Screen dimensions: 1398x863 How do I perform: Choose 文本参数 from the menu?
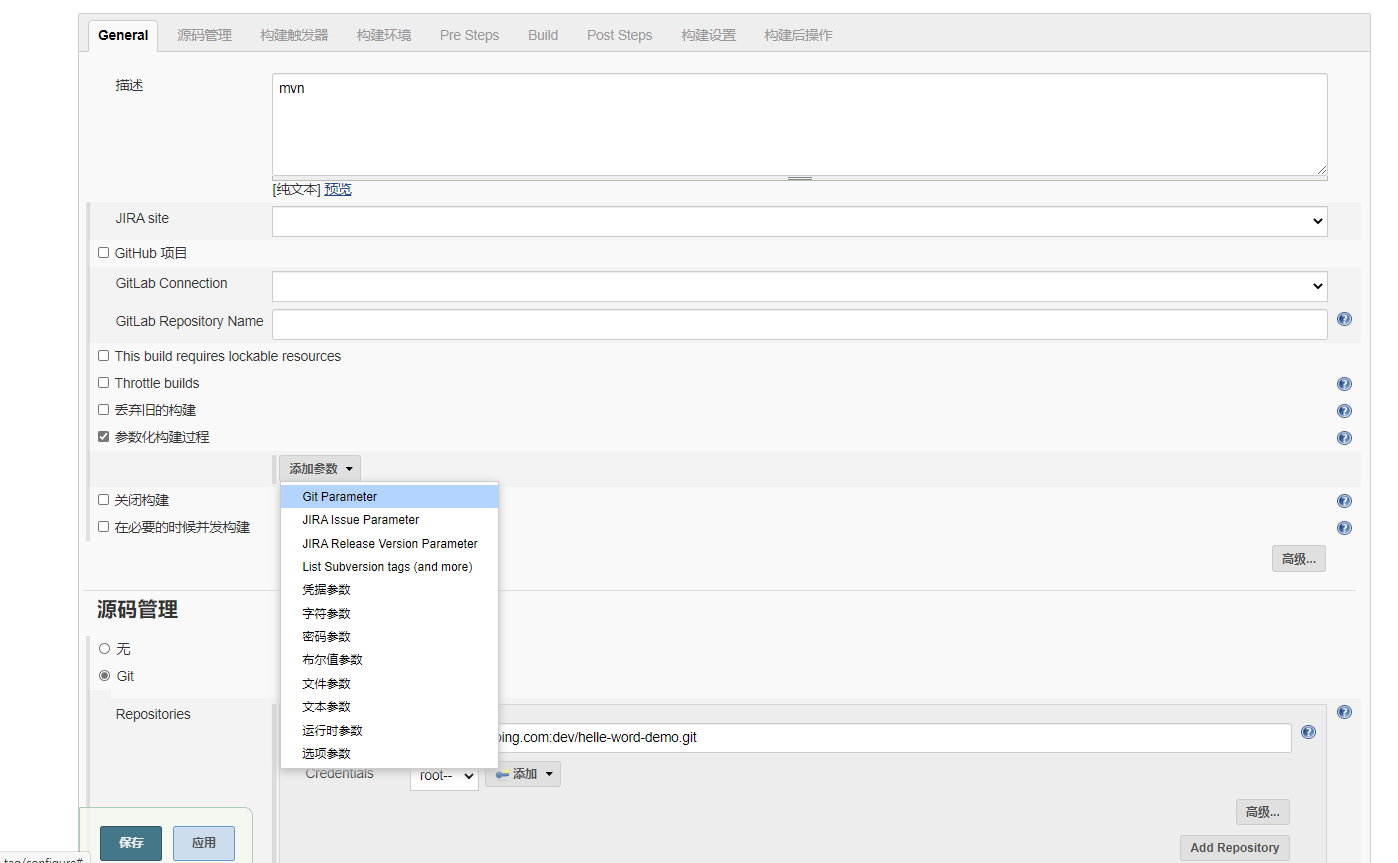tap(389, 707)
